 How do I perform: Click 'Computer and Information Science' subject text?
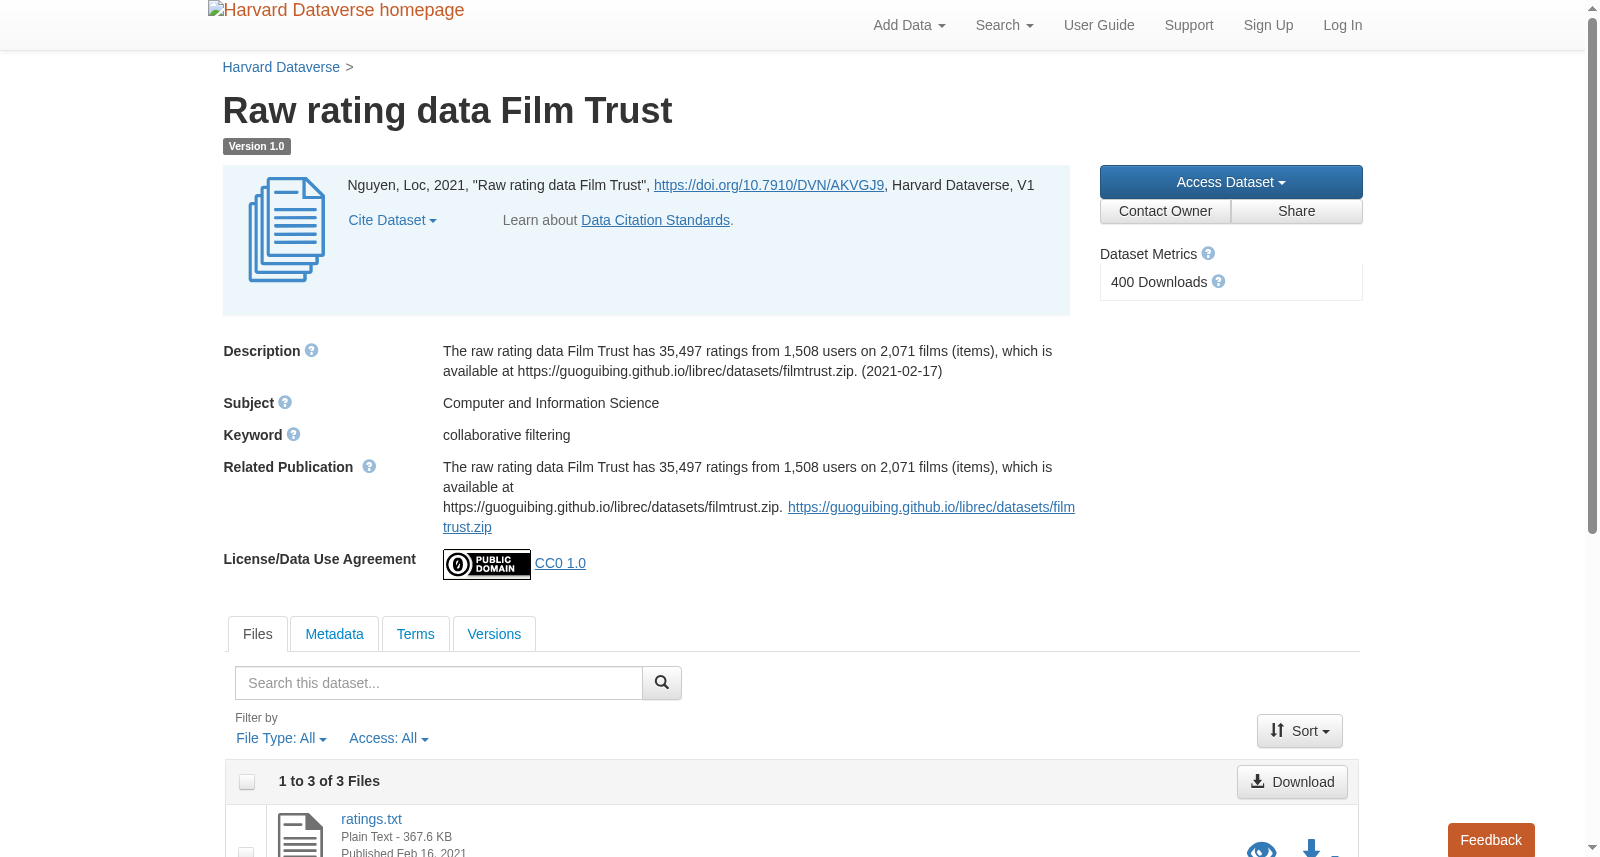(551, 403)
